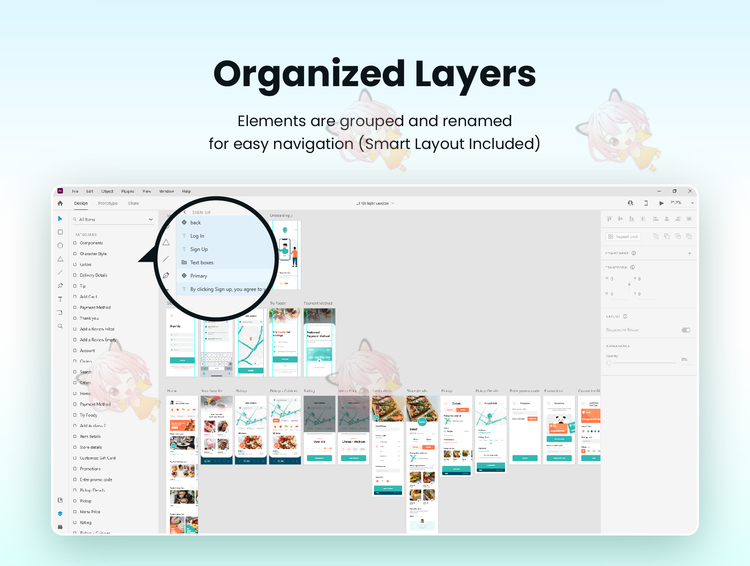
Task: Pick the Text tool
Action: 60,299
